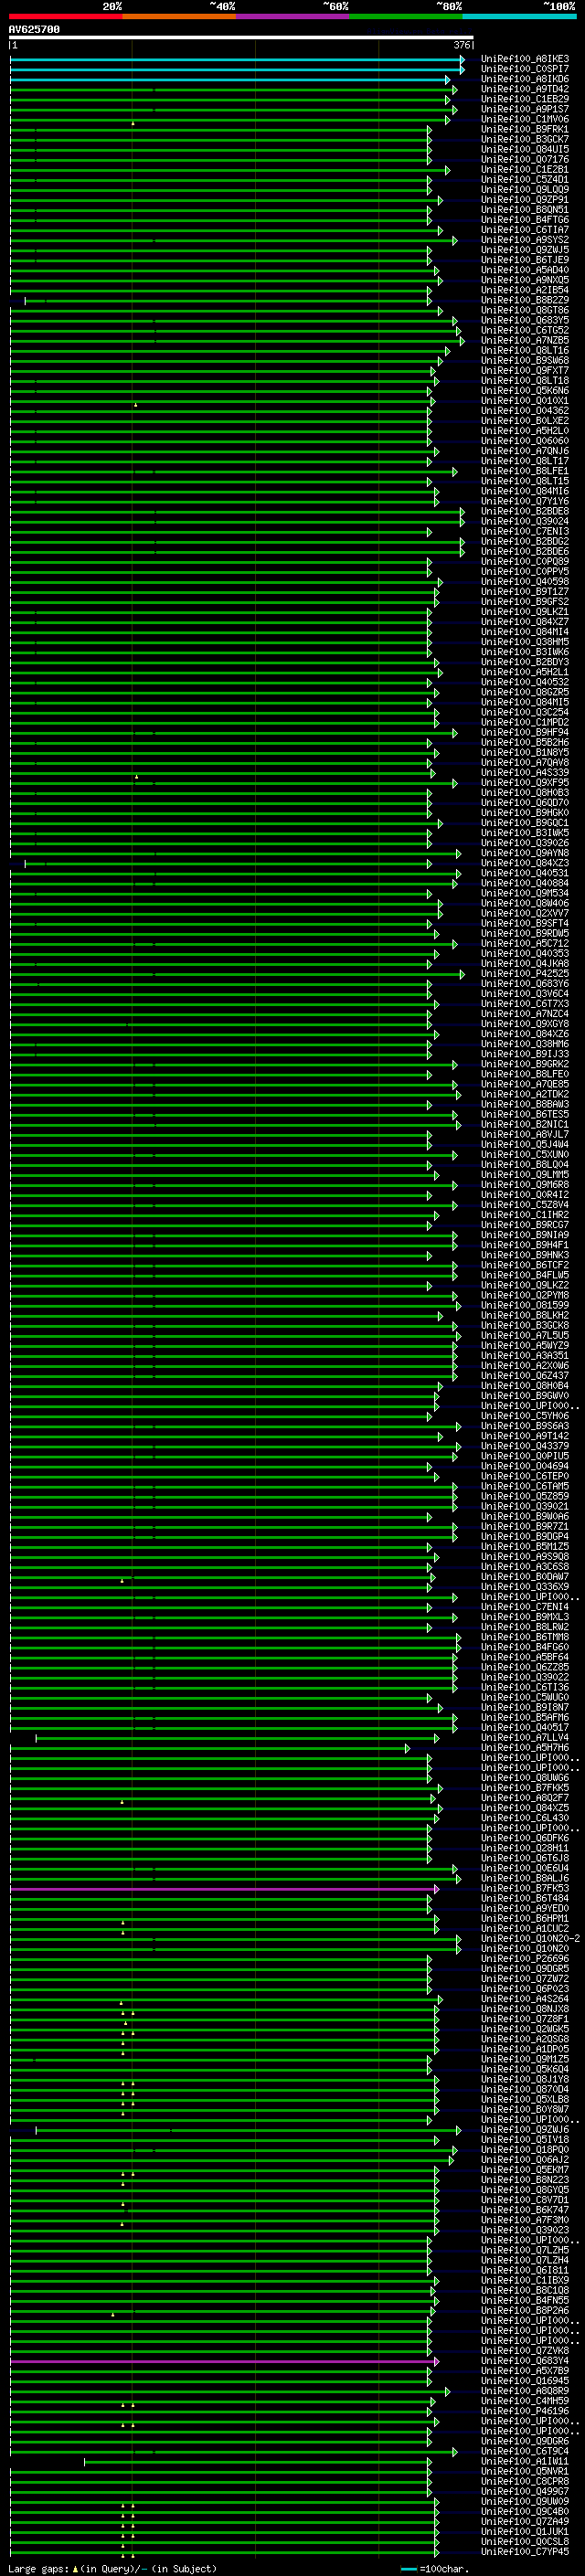Select the UniRef100_A9P1S7 label
585x2576 pixels.
pyautogui.click(x=525, y=109)
